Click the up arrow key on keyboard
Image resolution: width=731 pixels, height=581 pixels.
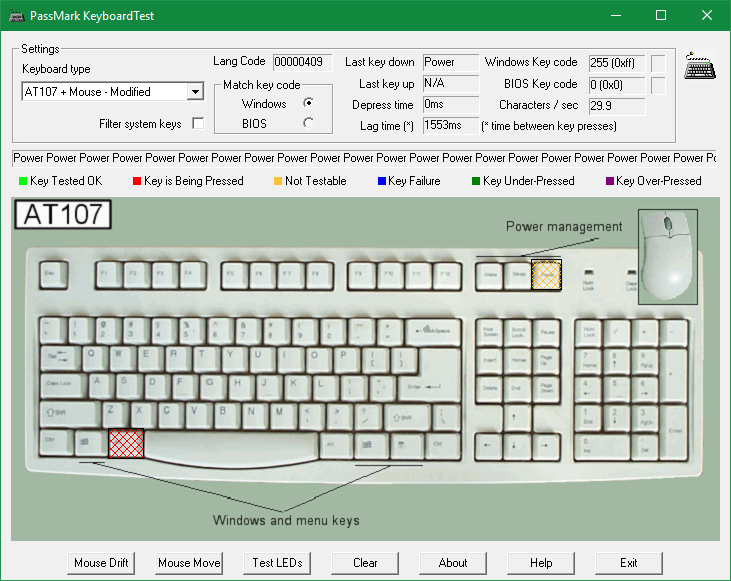(x=517, y=417)
